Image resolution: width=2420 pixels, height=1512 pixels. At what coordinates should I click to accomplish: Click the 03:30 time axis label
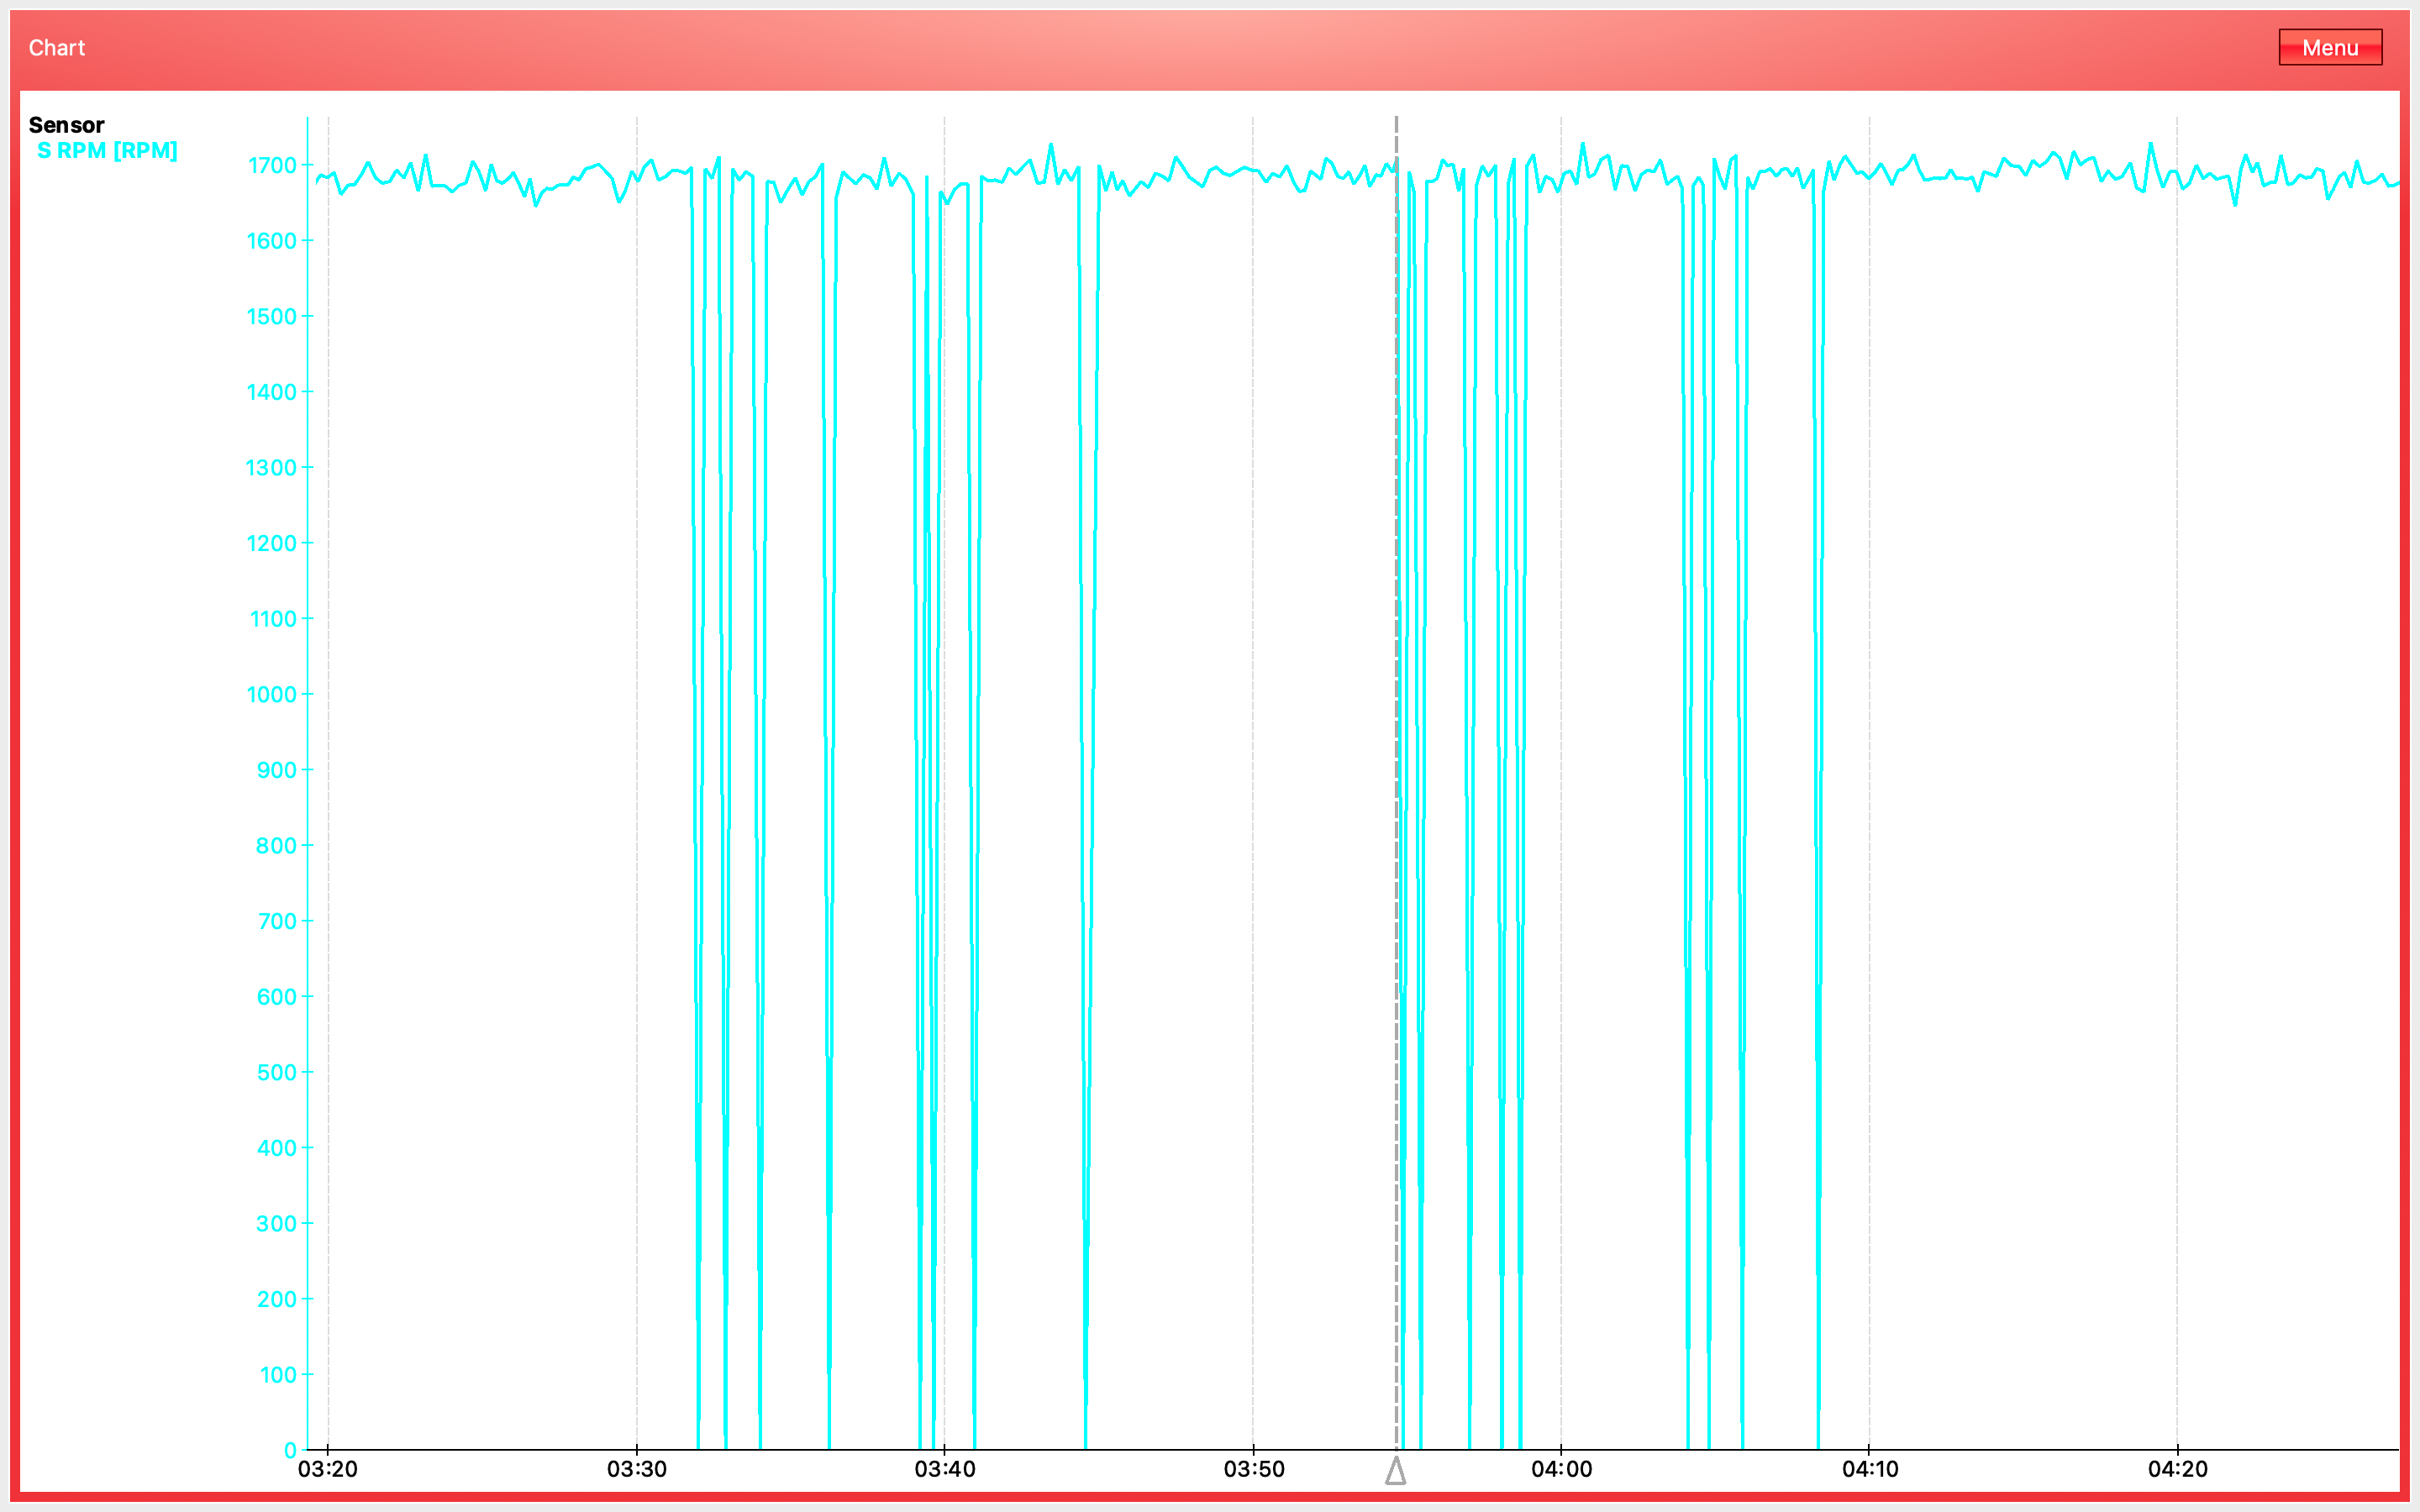tap(637, 1469)
